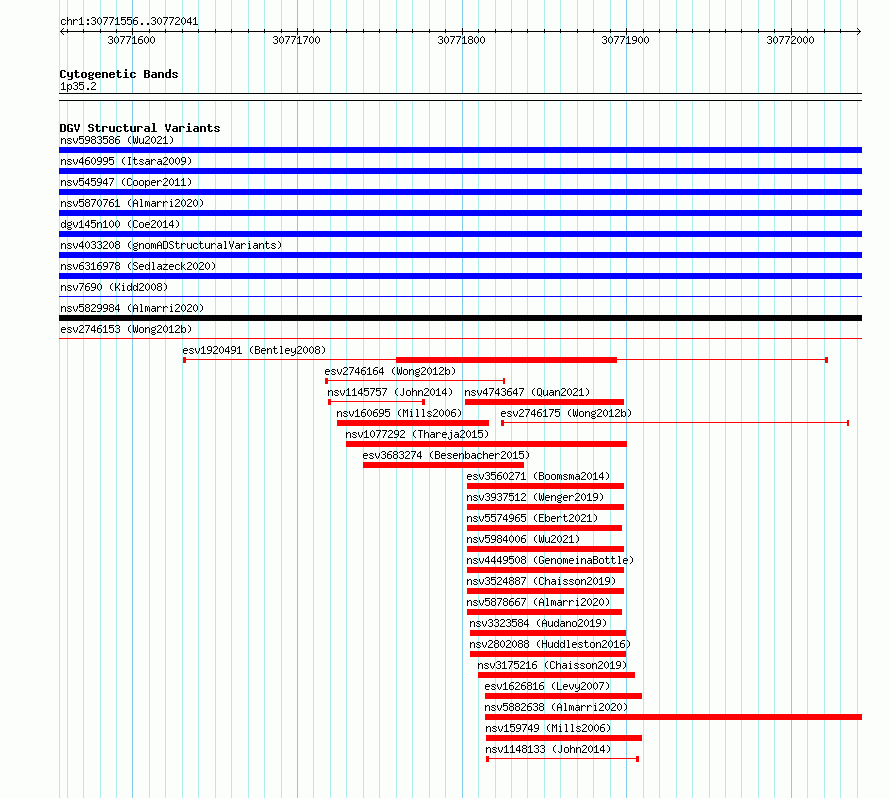This screenshot has height=798, width=890.
Task: Open nsv4449508 (GenomeinaBottle) label
Action: click(x=550, y=560)
